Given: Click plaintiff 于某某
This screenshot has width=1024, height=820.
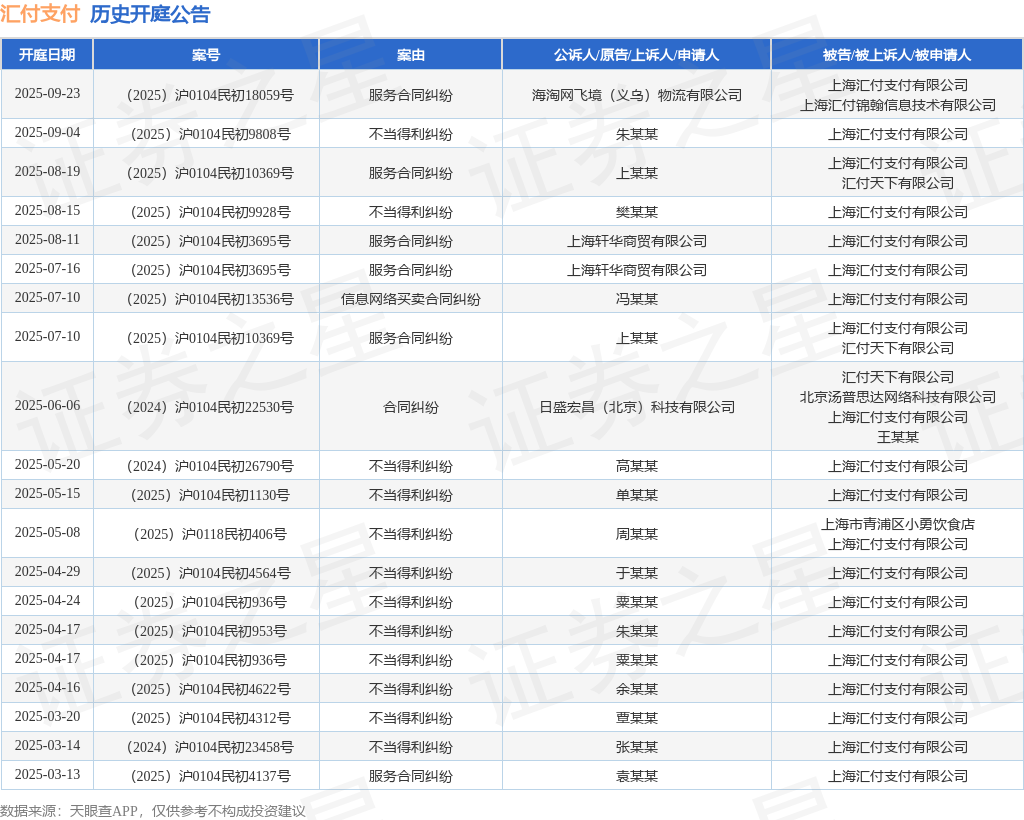Looking at the screenshot, I should click(x=637, y=573).
